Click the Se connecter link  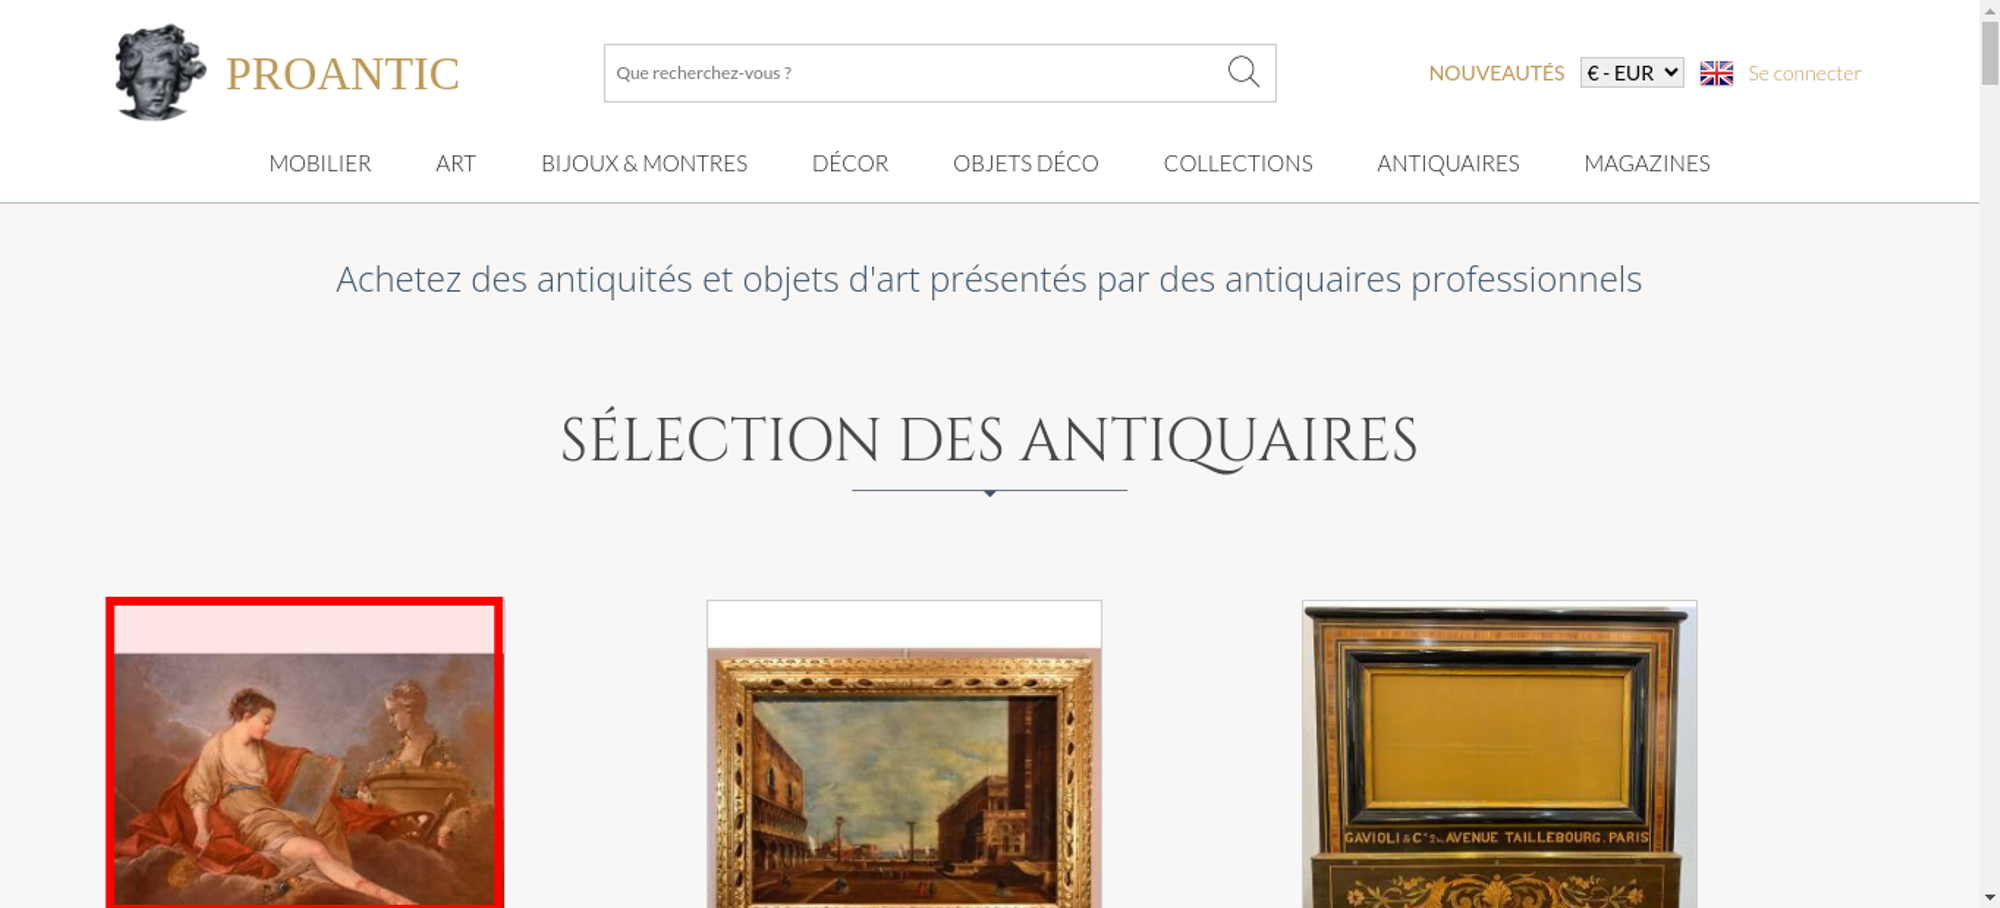coord(1804,73)
